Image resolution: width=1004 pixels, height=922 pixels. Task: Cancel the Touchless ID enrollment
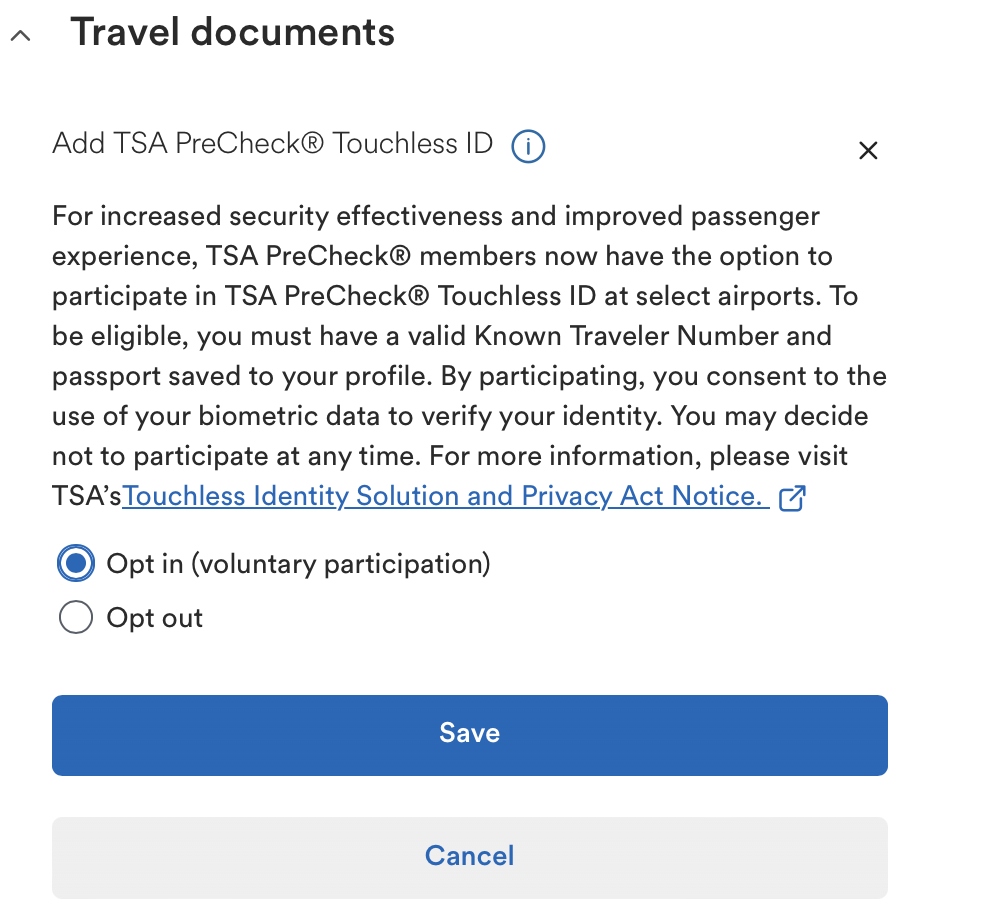[469, 856]
